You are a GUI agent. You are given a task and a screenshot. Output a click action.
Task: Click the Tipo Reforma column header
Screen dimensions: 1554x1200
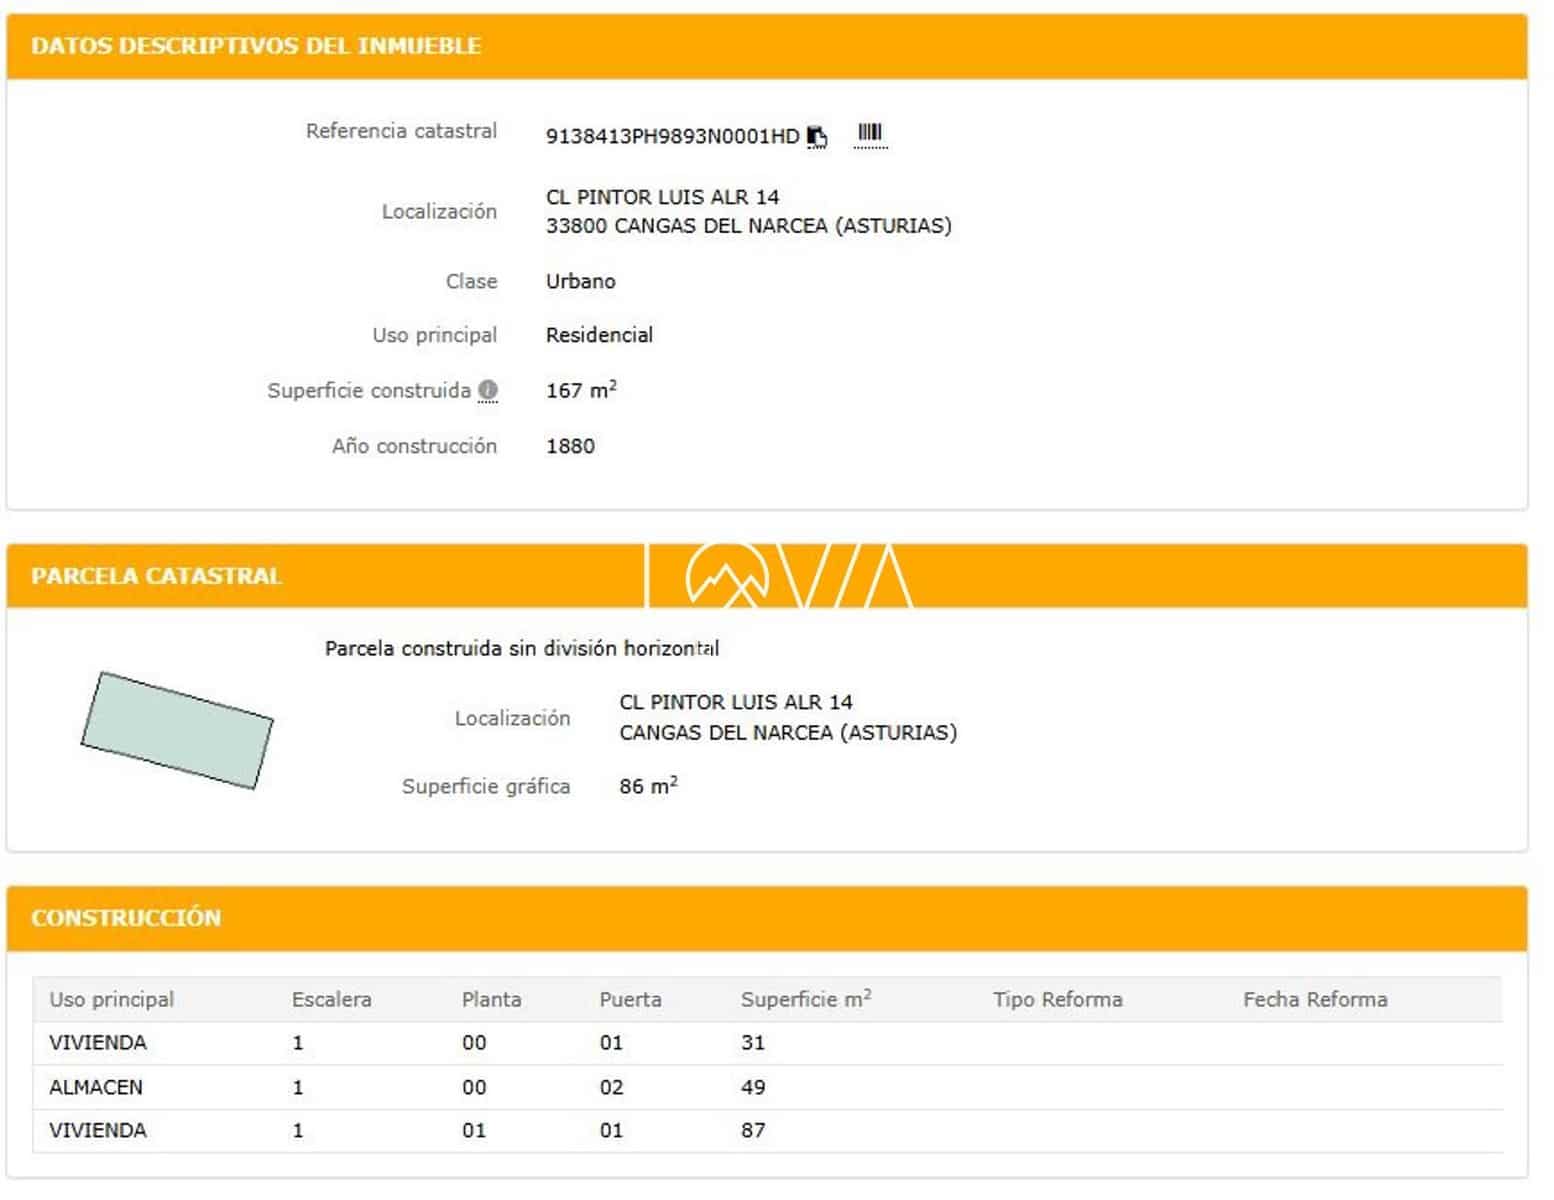coord(1057,999)
